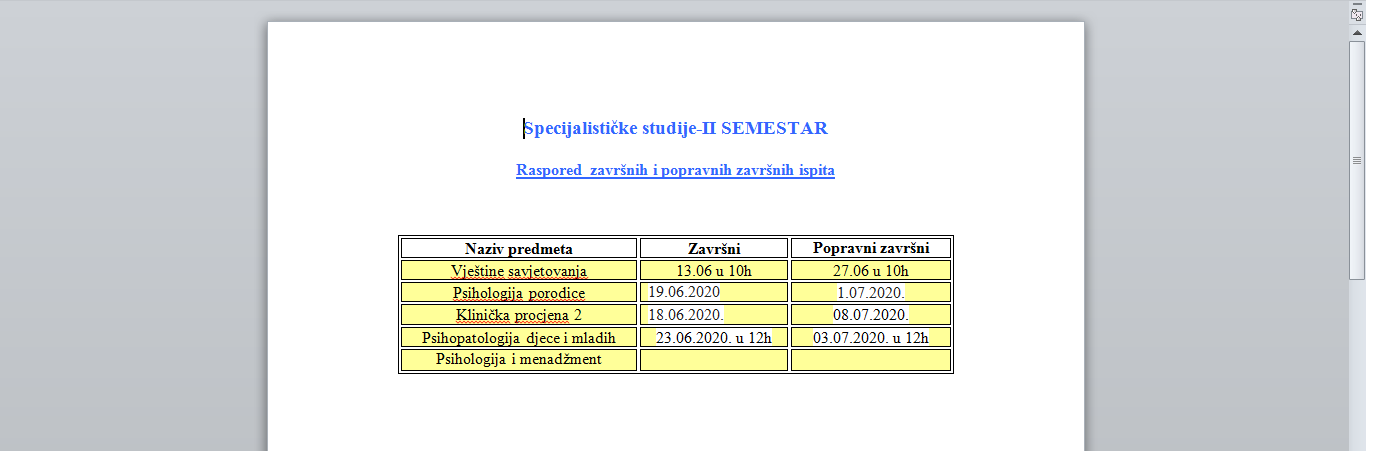Click 'Raspored završnih i popravnih završnih ispita' link
The width and height of the screenshot is (1388, 451).
point(675,170)
